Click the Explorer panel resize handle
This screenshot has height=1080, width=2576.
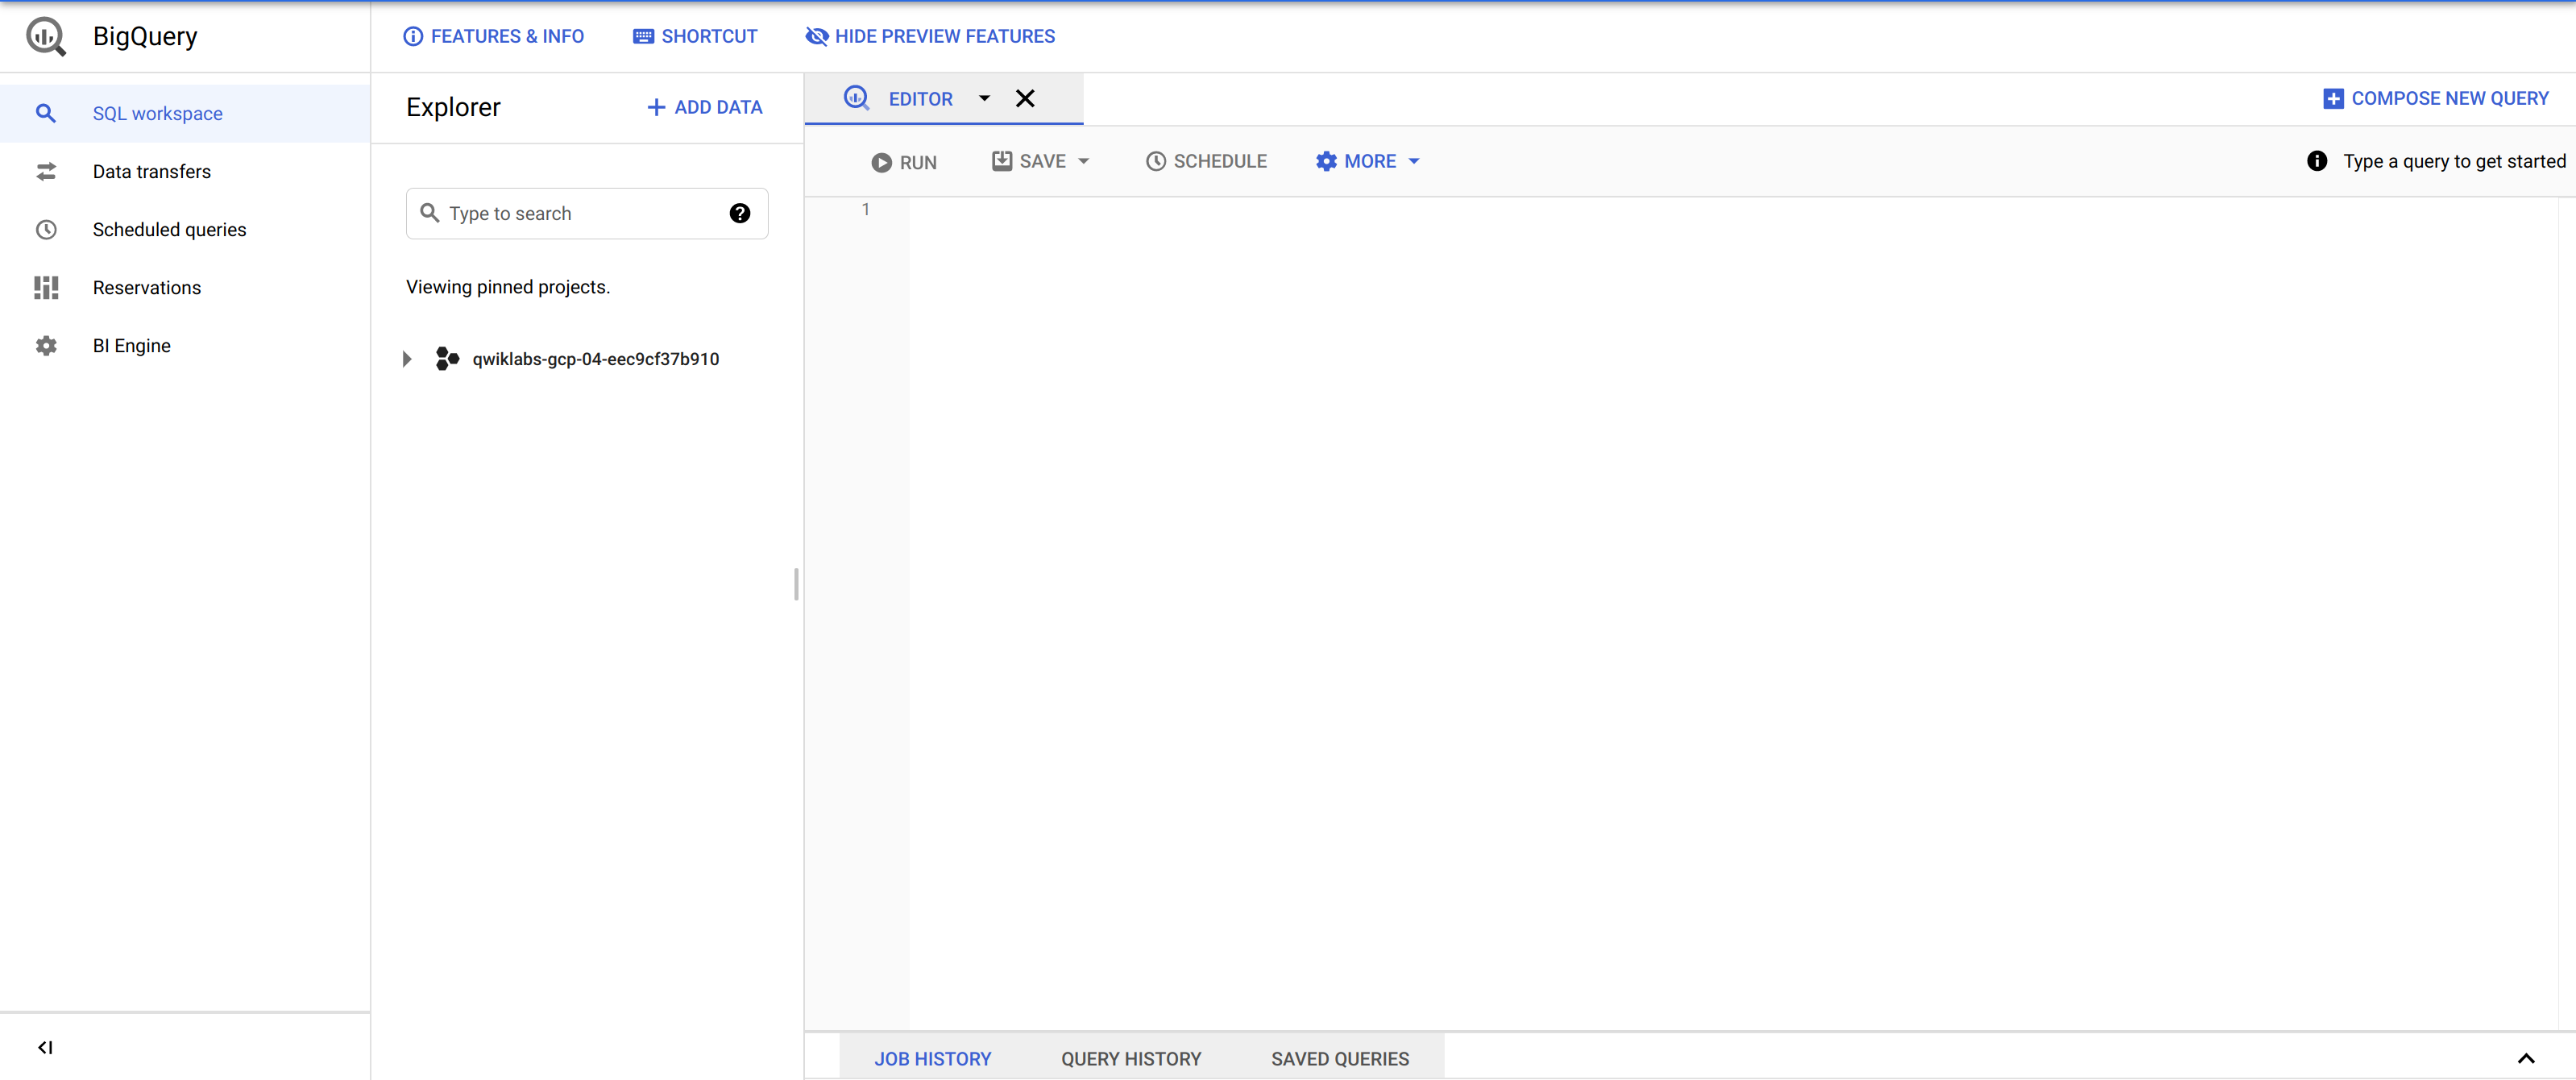(x=796, y=584)
